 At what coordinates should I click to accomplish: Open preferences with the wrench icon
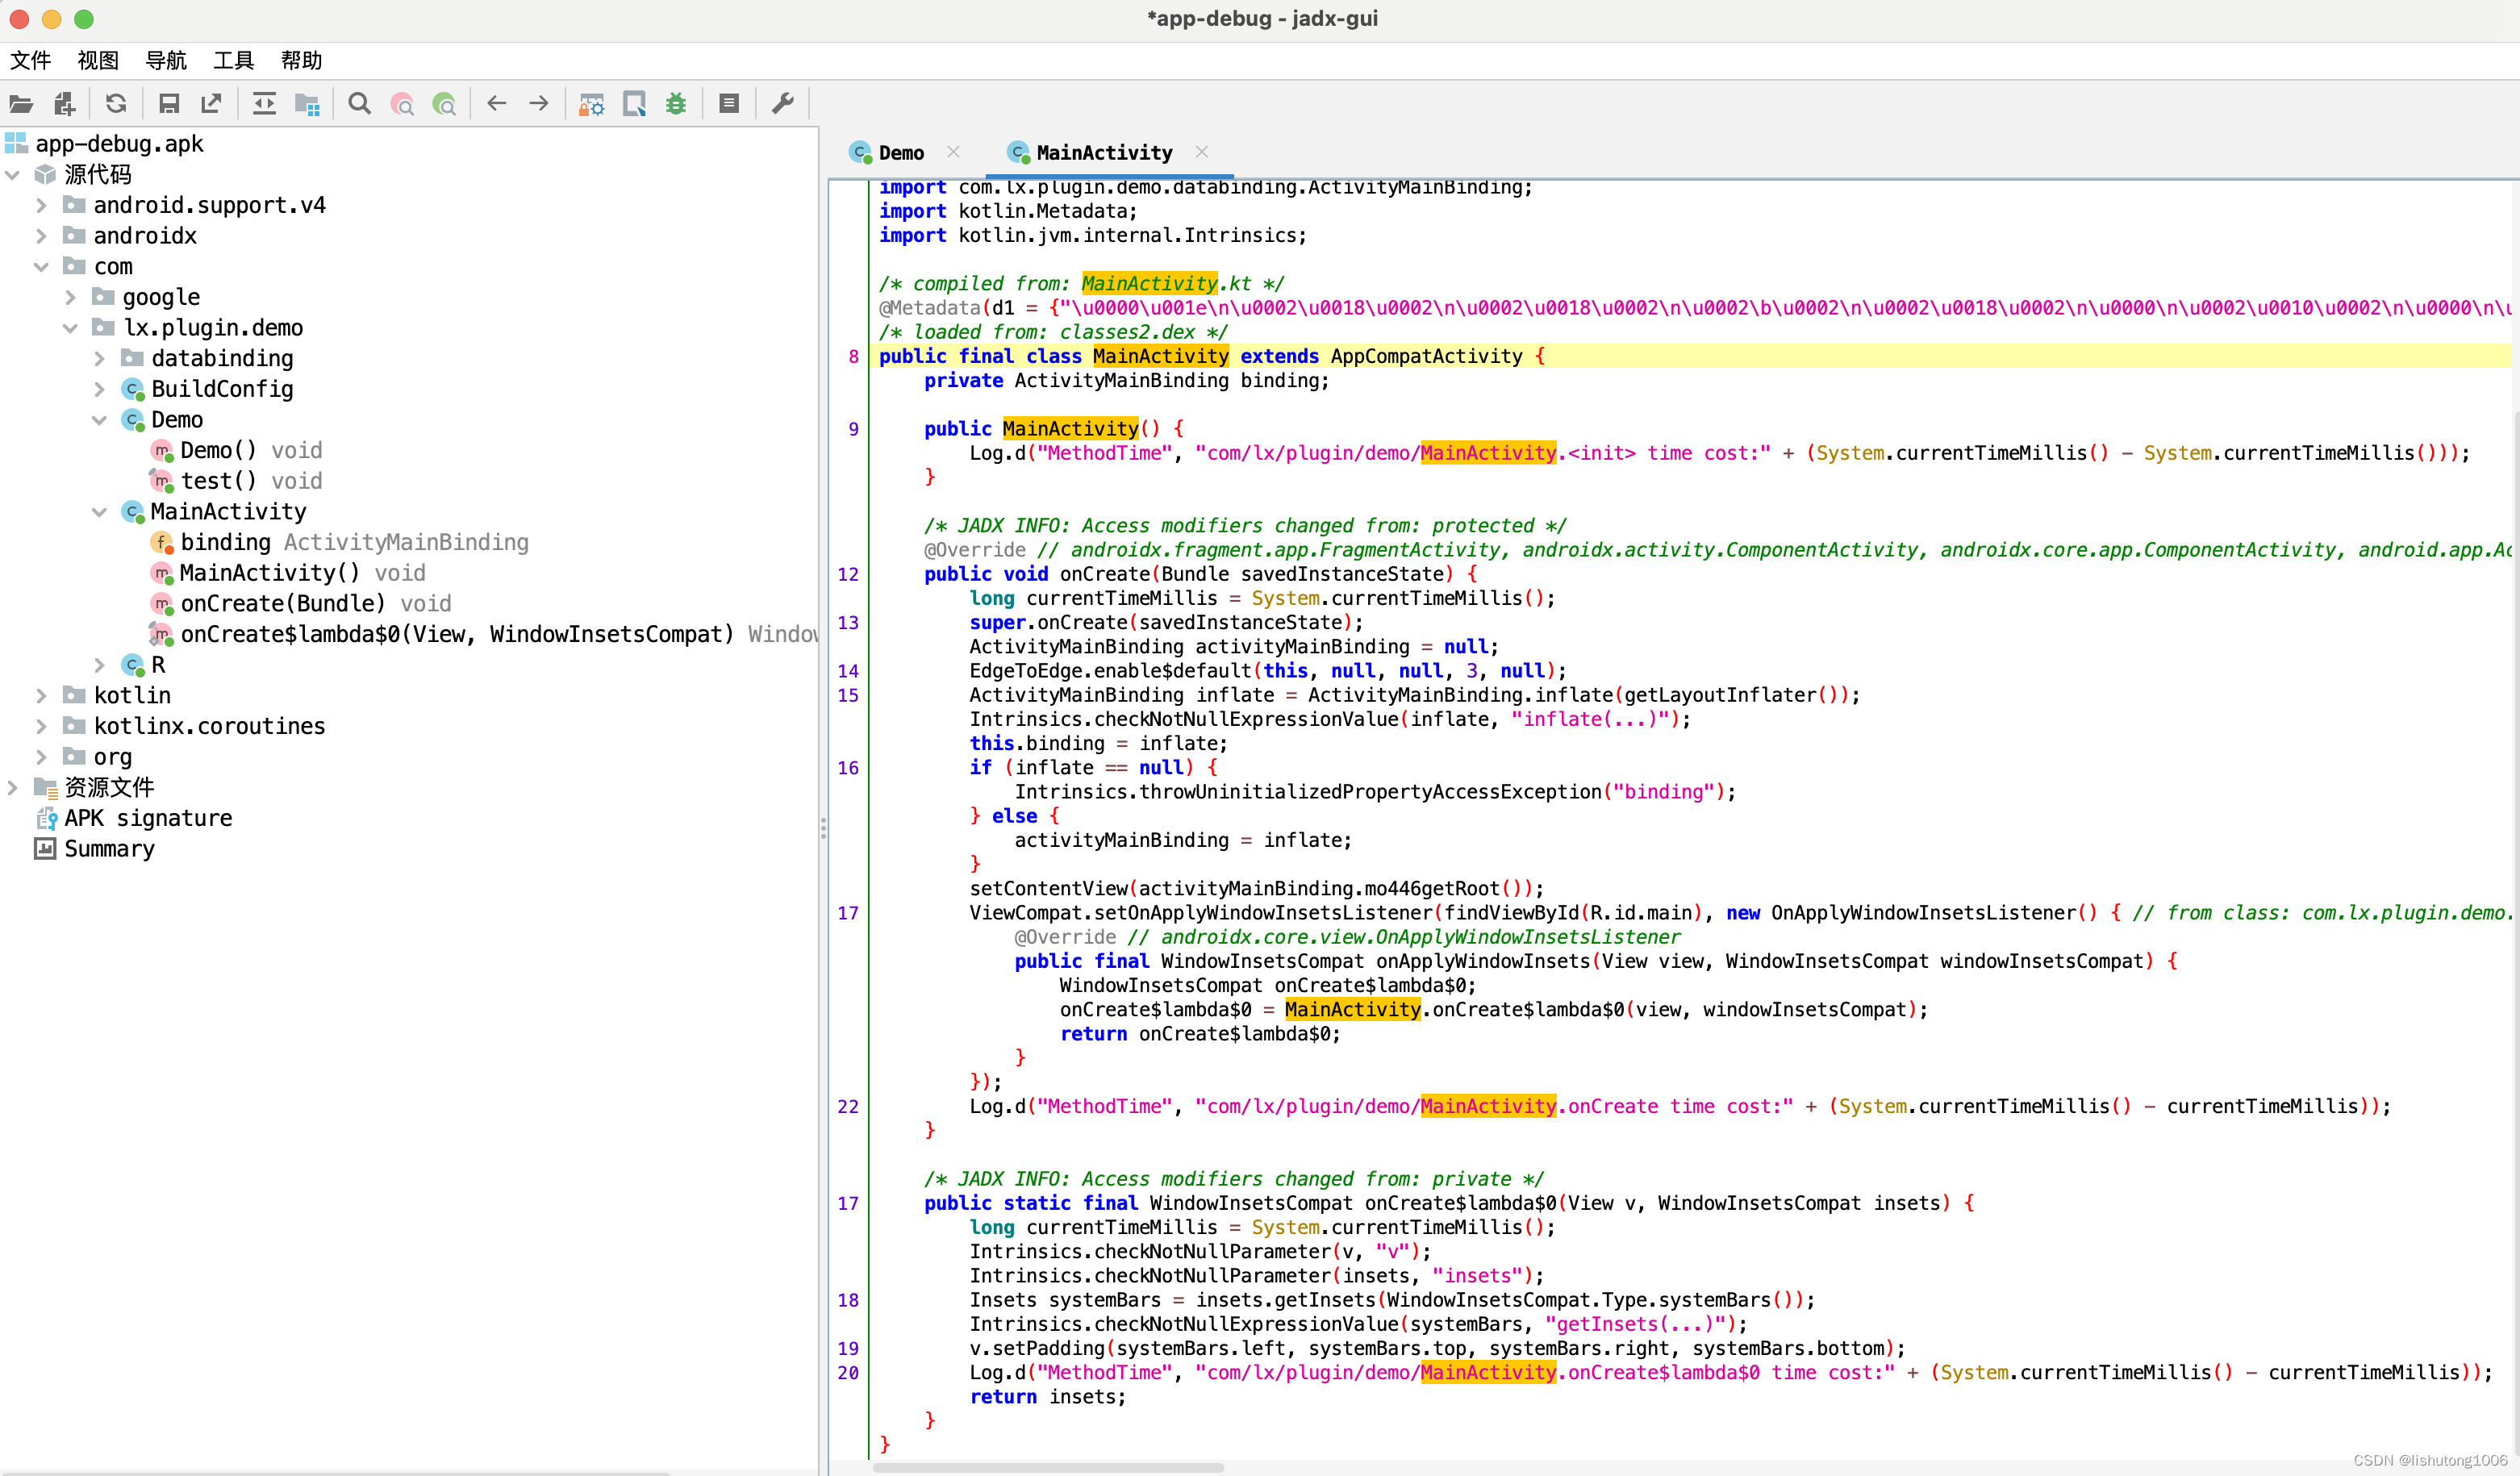(x=783, y=104)
